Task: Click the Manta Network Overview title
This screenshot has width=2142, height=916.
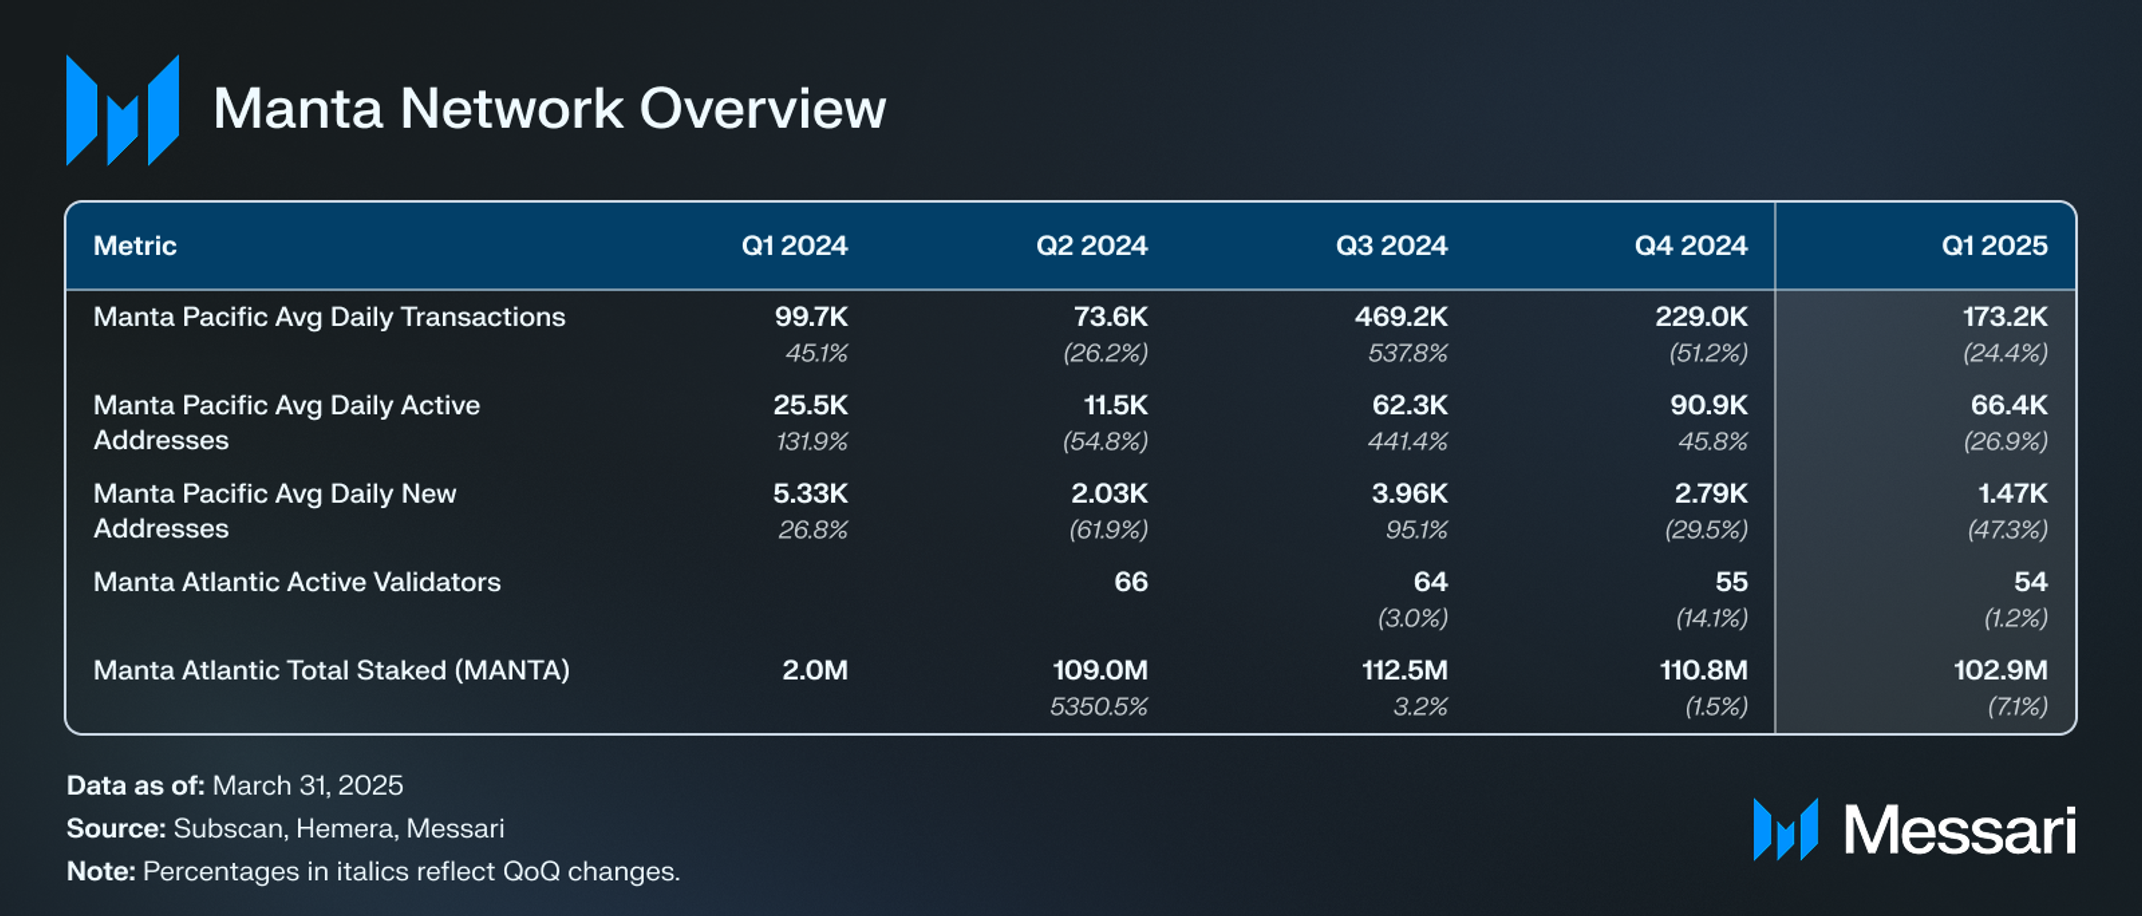Action: tap(549, 108)
